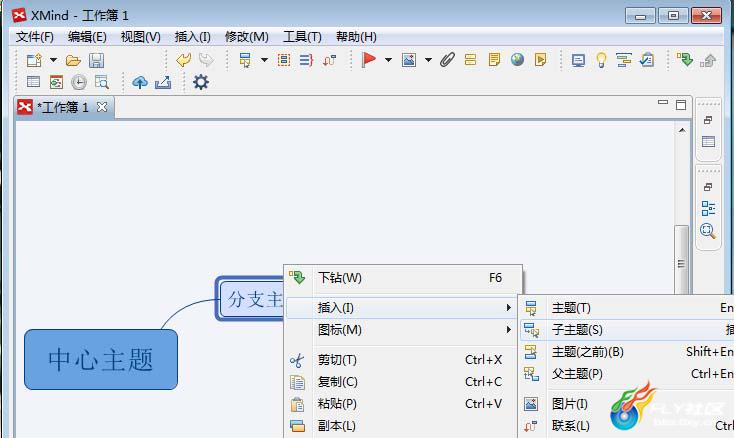
Task: Click the cloud upload icon
Action: point(139,82)
